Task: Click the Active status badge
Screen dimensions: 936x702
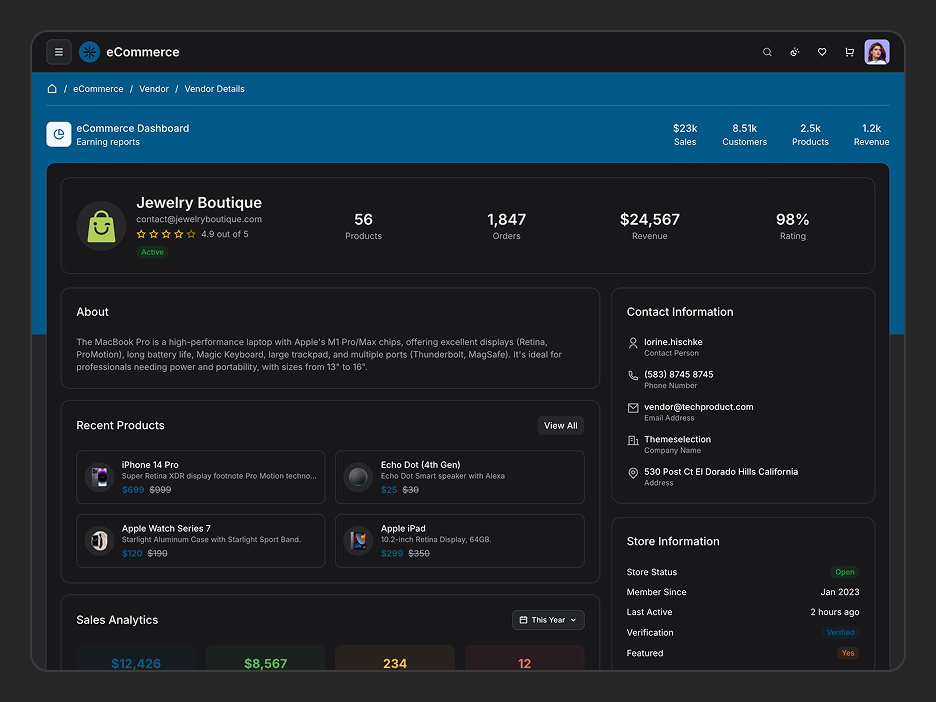Action: (152, 252)
